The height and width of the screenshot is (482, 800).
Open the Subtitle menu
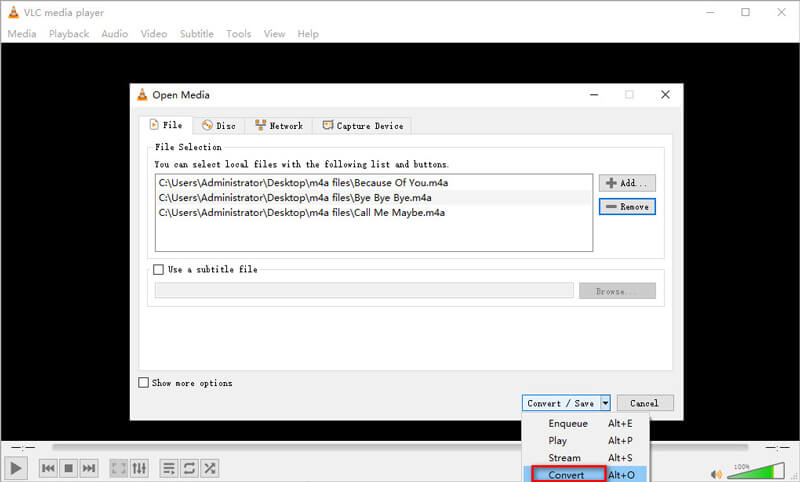click(x=196, y=34)
